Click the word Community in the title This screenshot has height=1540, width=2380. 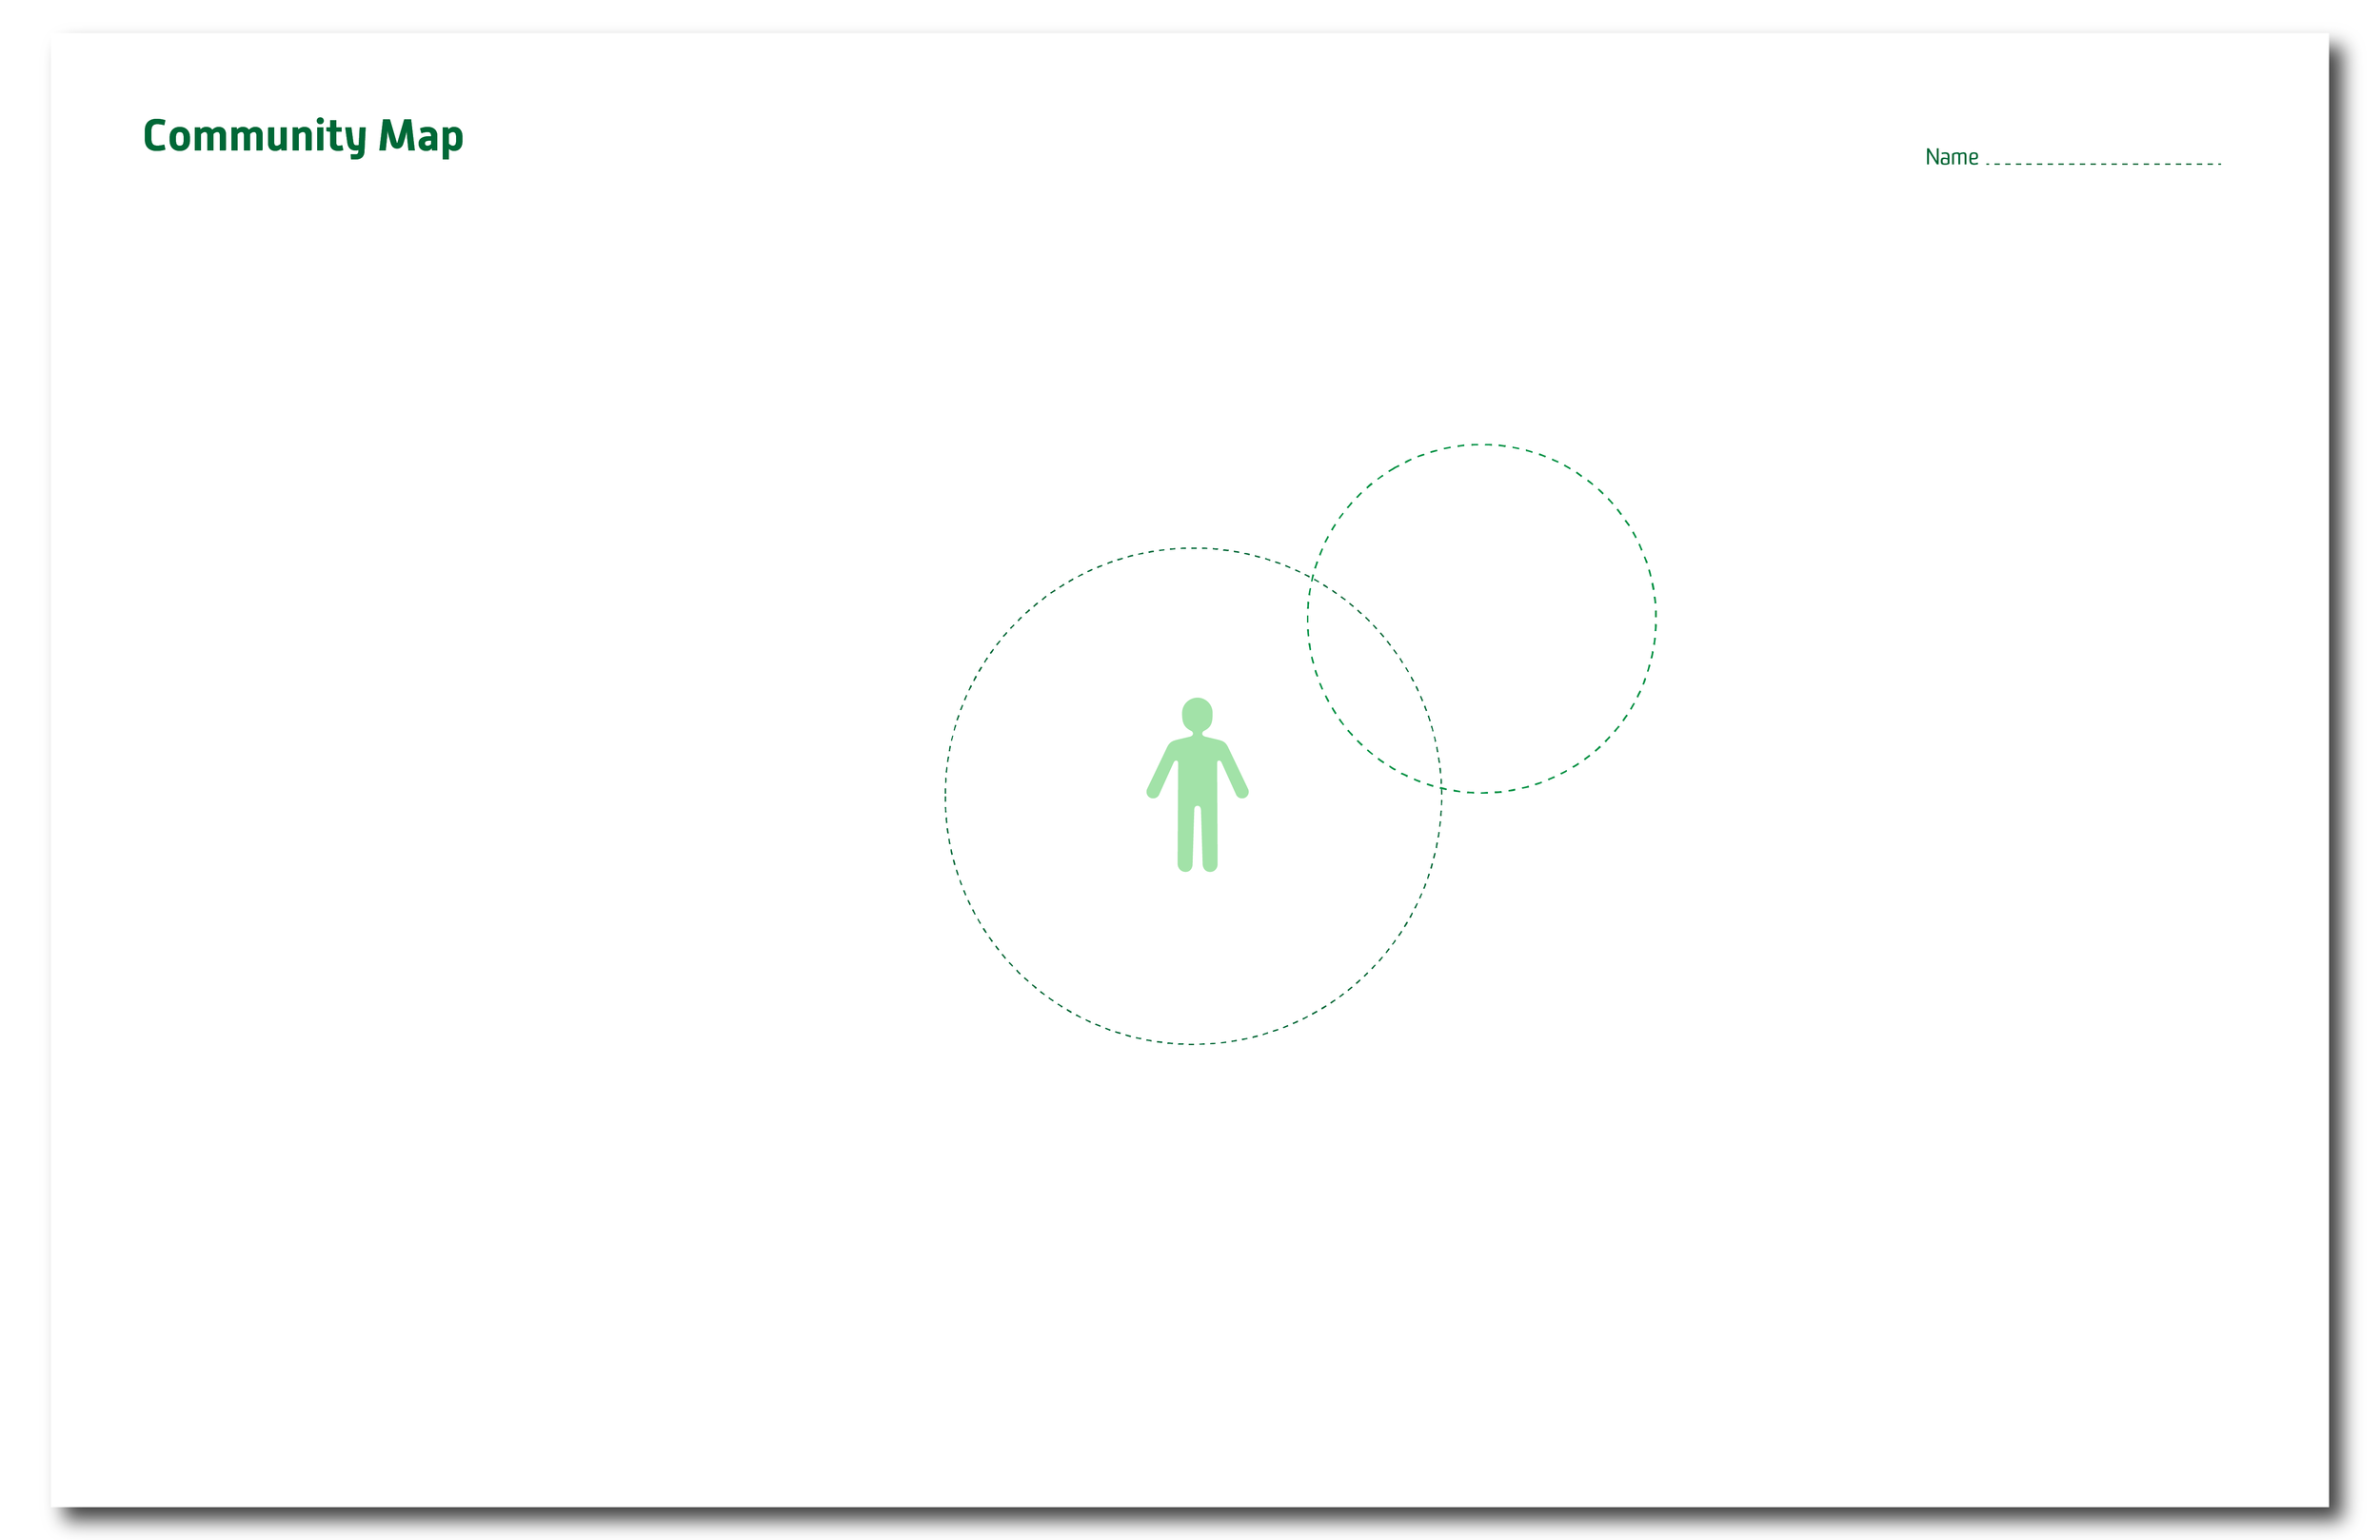255,136
